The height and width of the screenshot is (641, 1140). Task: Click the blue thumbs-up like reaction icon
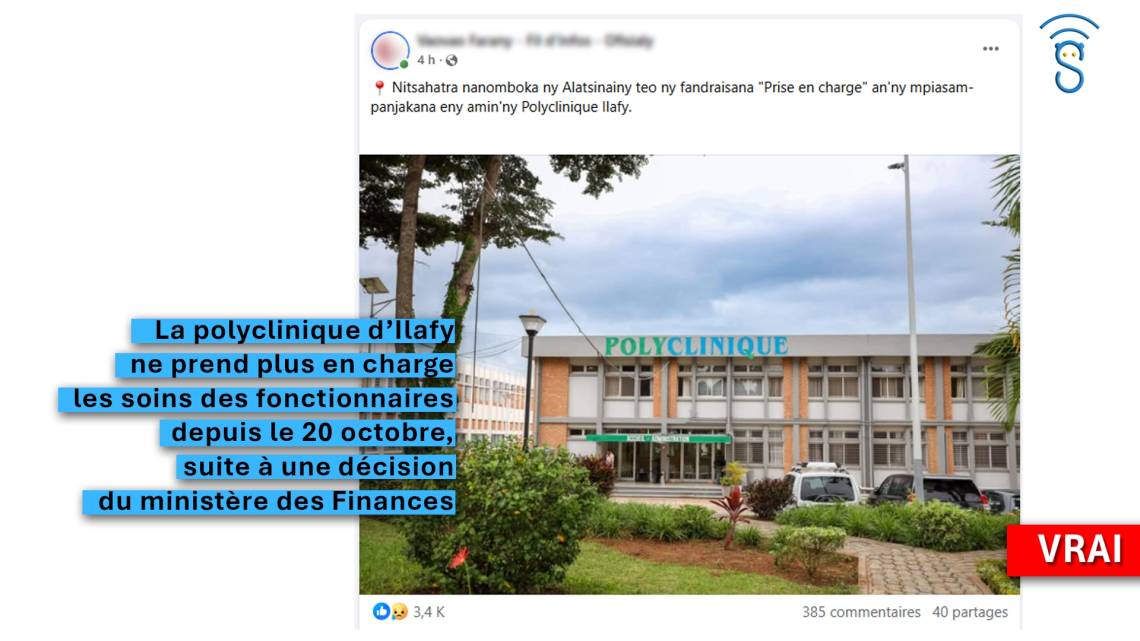[x=381, y=611]
